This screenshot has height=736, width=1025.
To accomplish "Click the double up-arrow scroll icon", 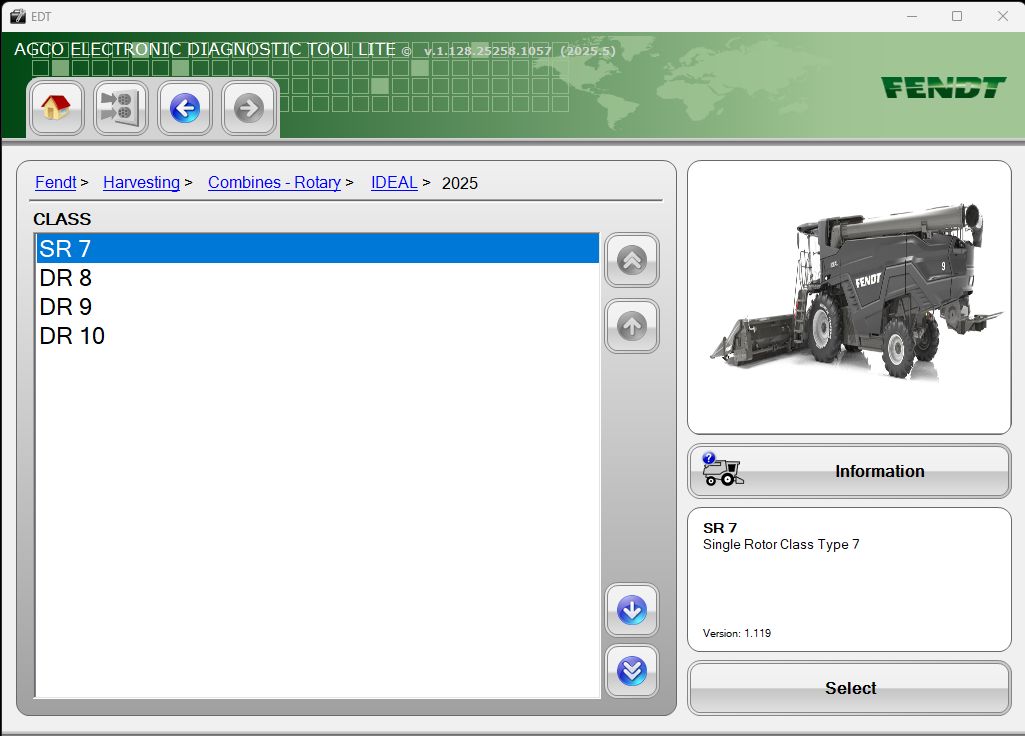I will tap(631, 261).
